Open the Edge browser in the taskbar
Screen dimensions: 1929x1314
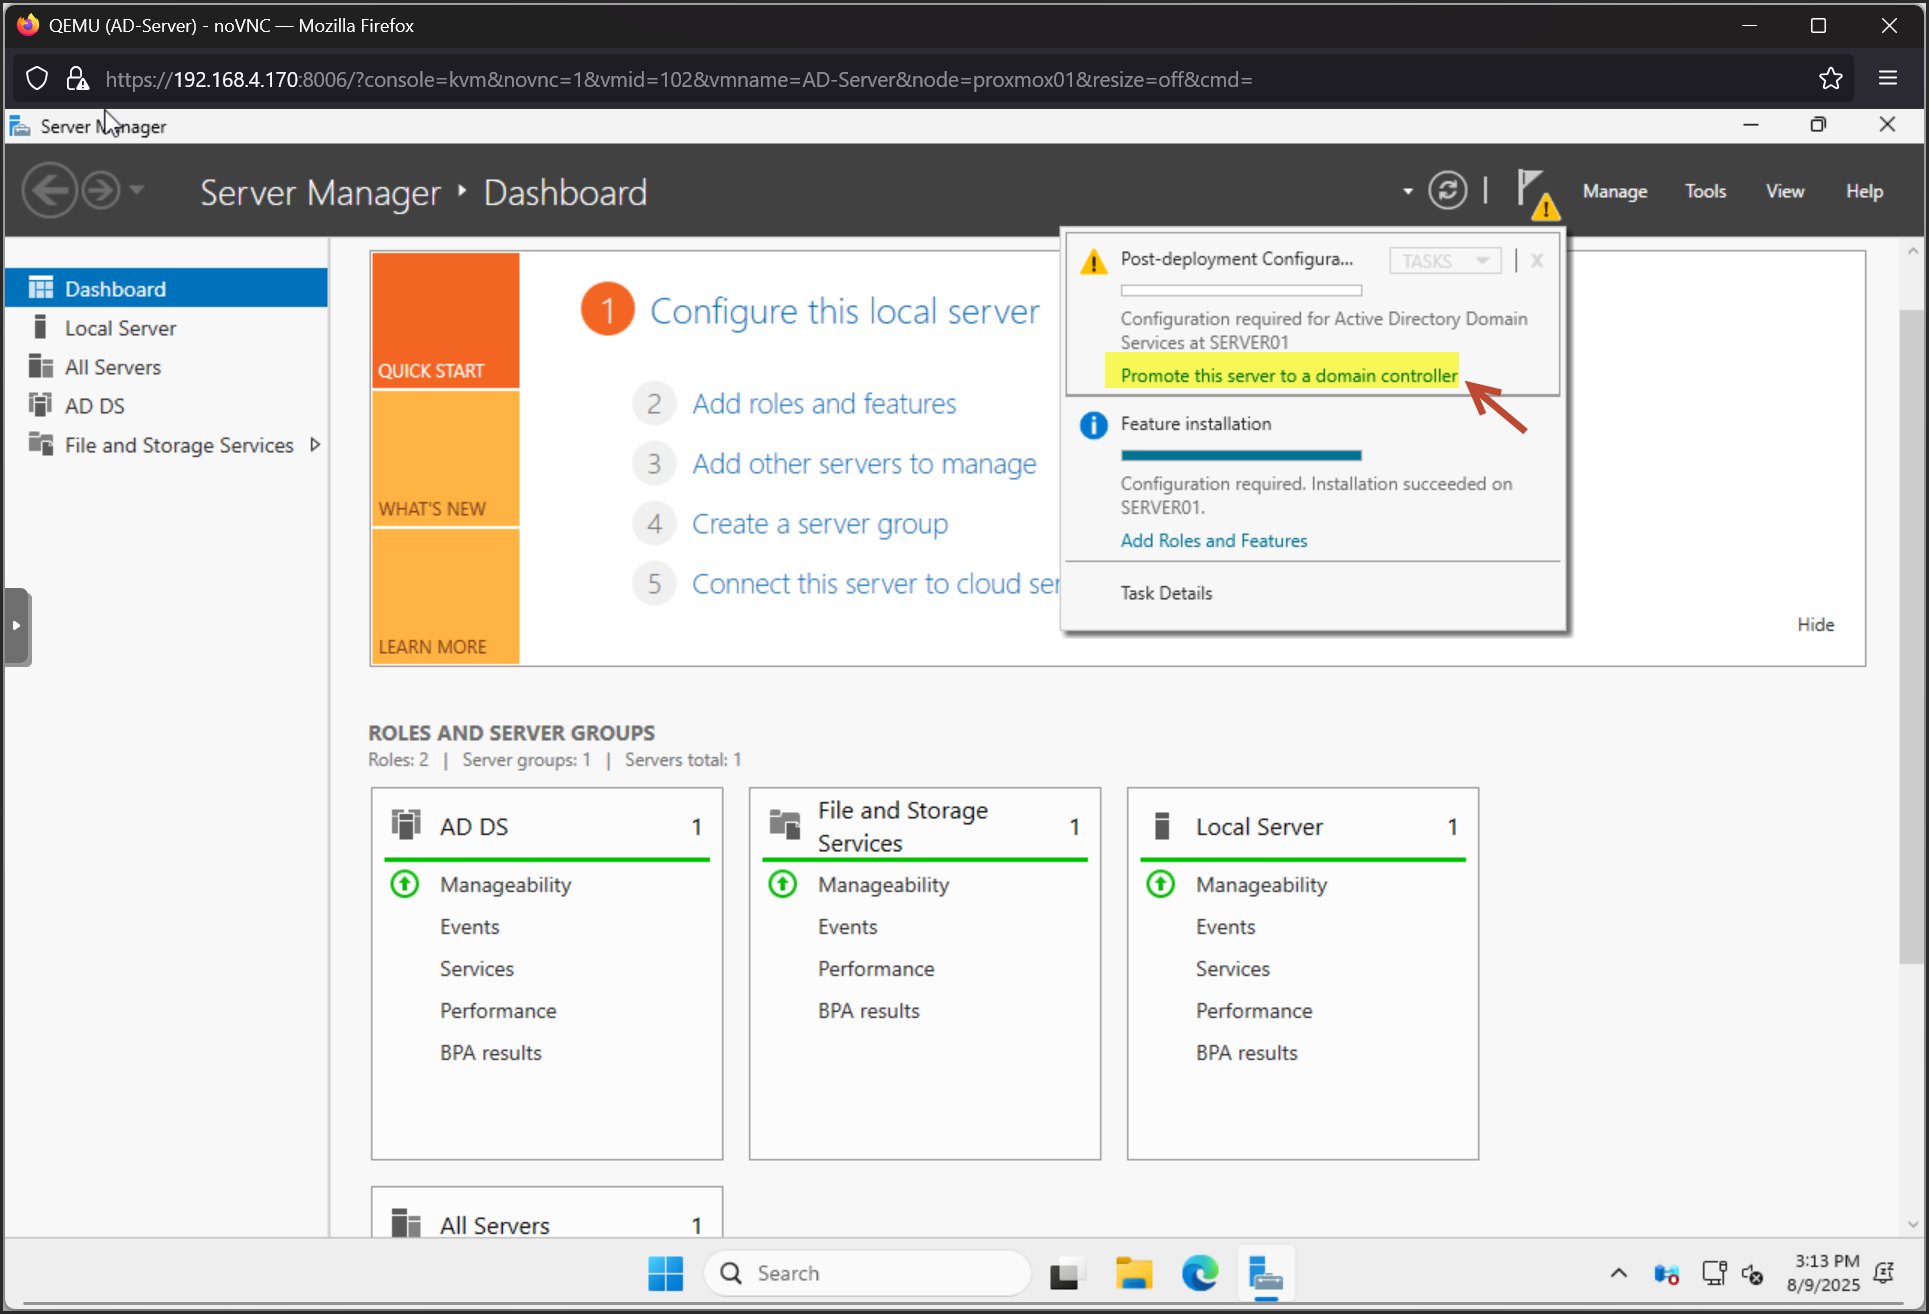1199,1272
